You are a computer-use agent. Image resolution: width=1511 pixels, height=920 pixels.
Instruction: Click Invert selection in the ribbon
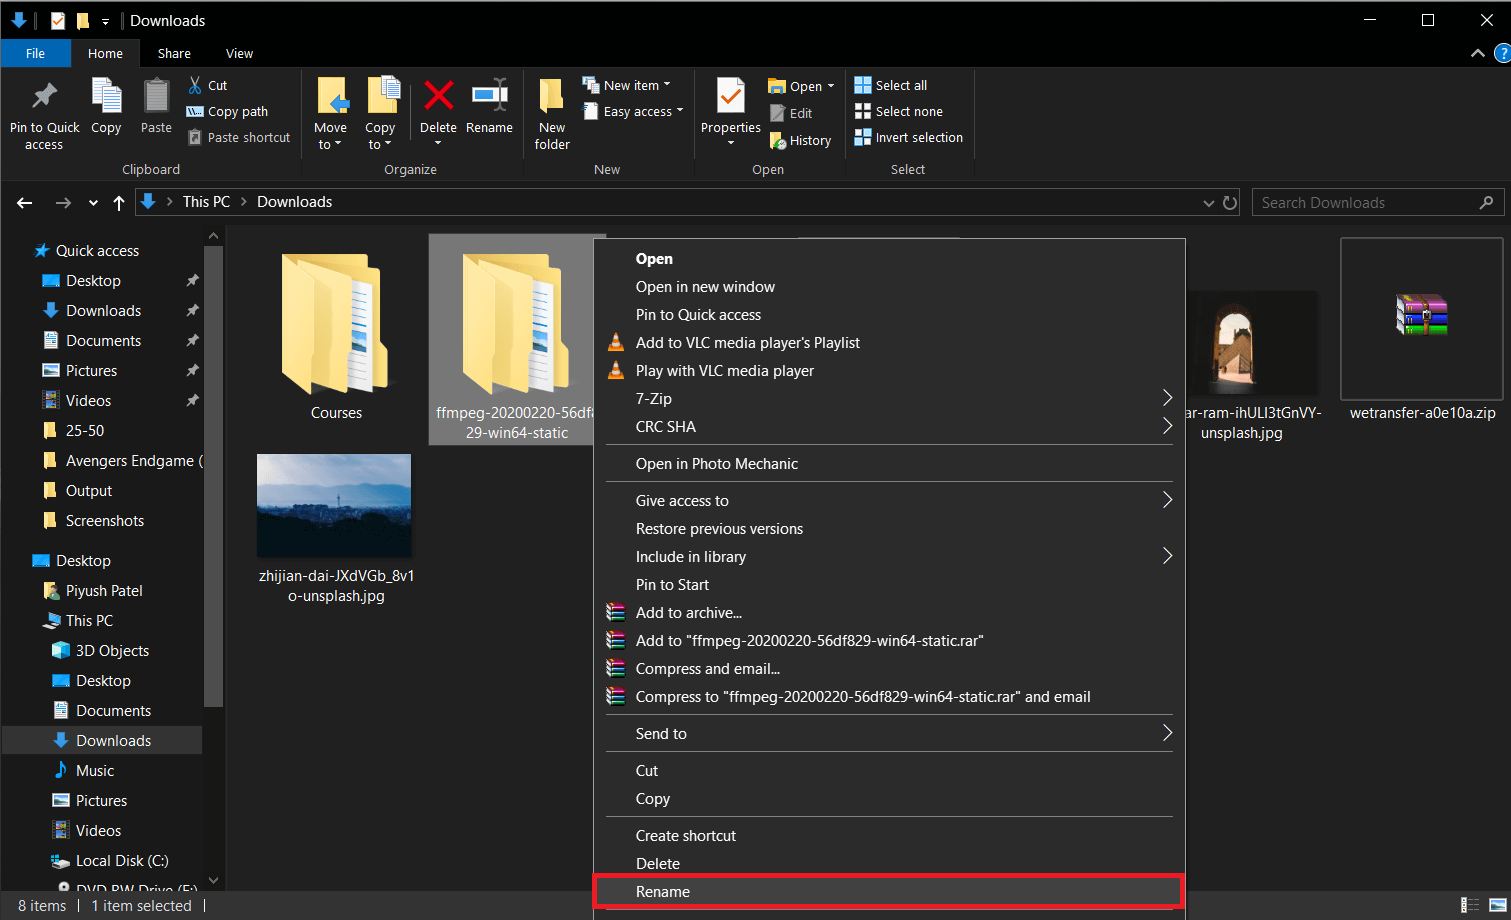908,137
